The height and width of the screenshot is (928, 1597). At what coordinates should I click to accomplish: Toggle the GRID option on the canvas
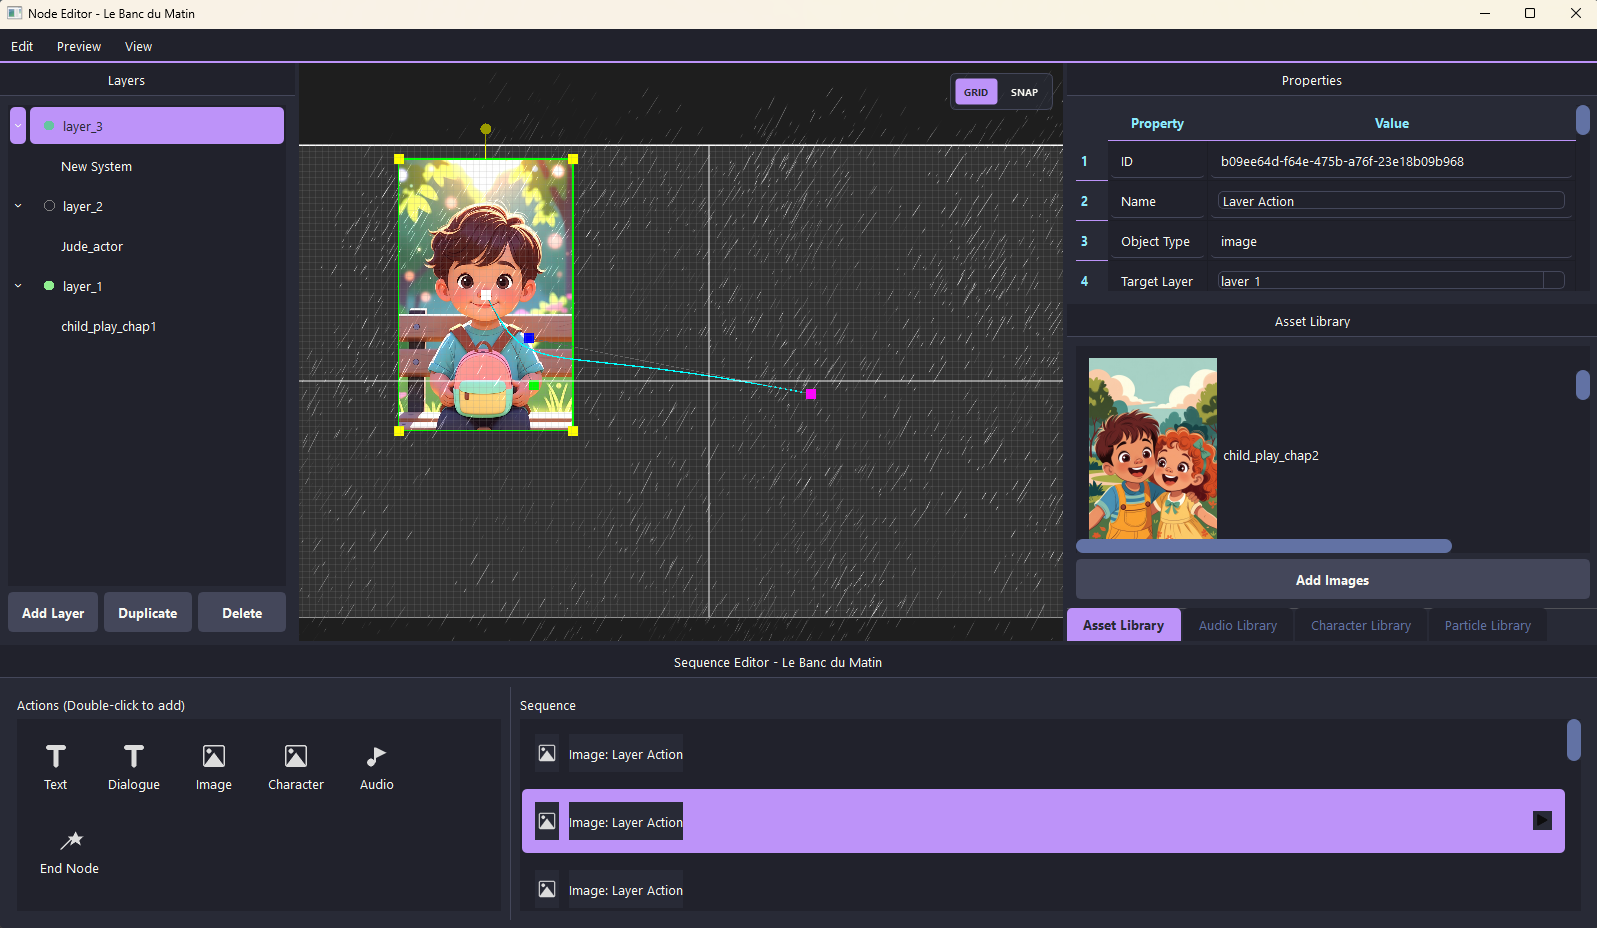[x=976, y=92]
